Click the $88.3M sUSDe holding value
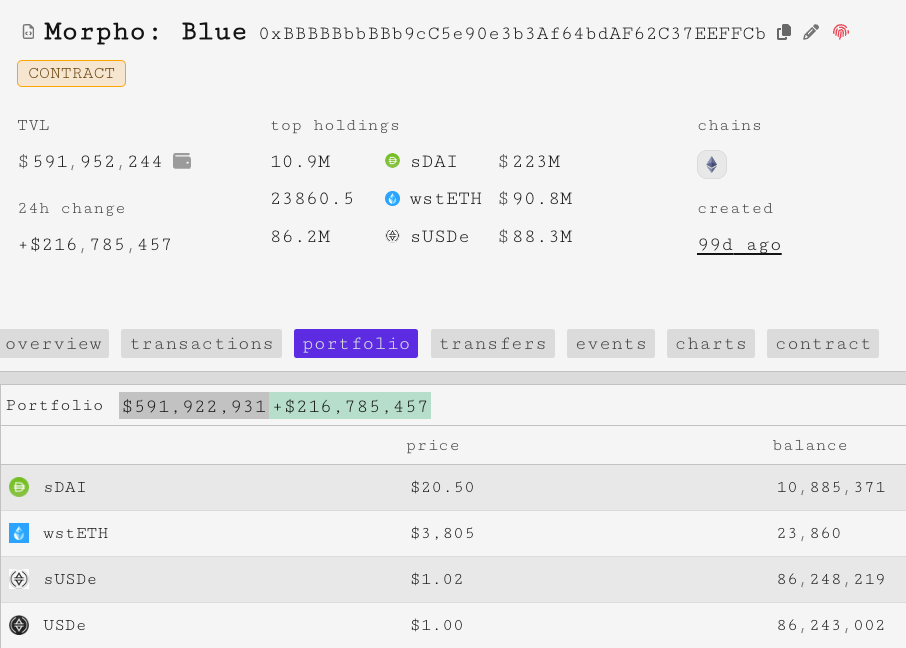This screenshot has width=906, height=648. click(535, 237)
